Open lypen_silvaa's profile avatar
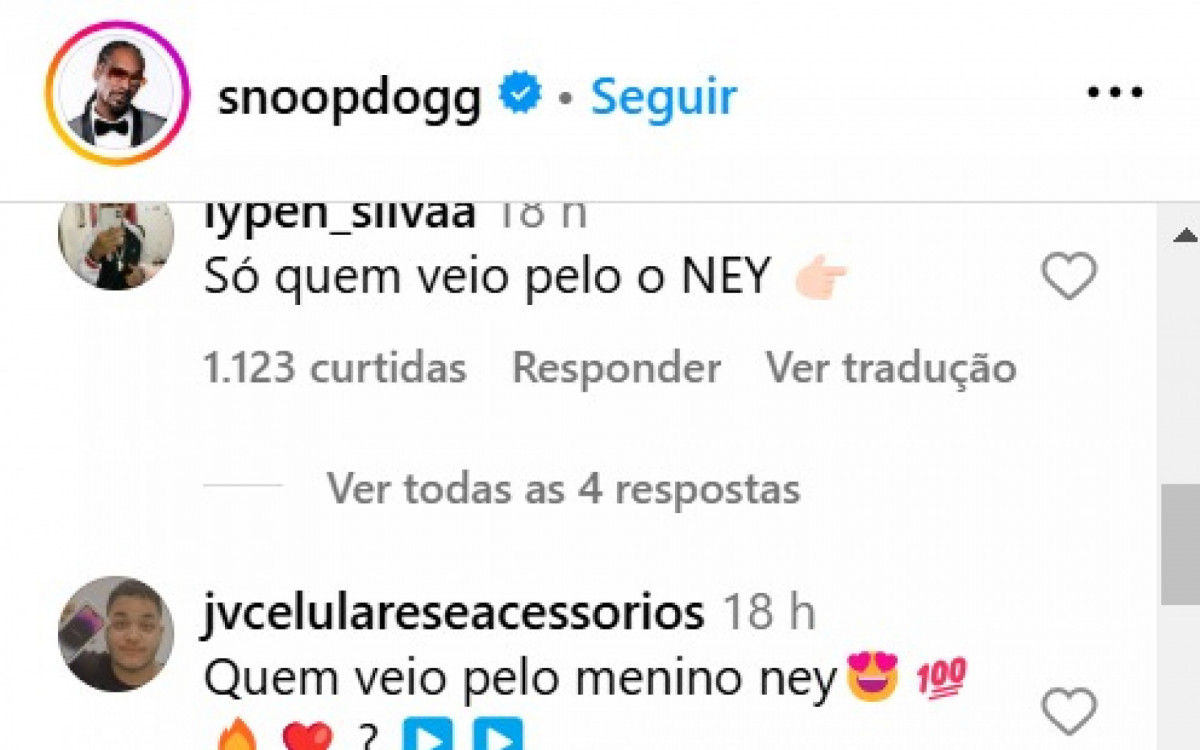 [x=116, y=246]
